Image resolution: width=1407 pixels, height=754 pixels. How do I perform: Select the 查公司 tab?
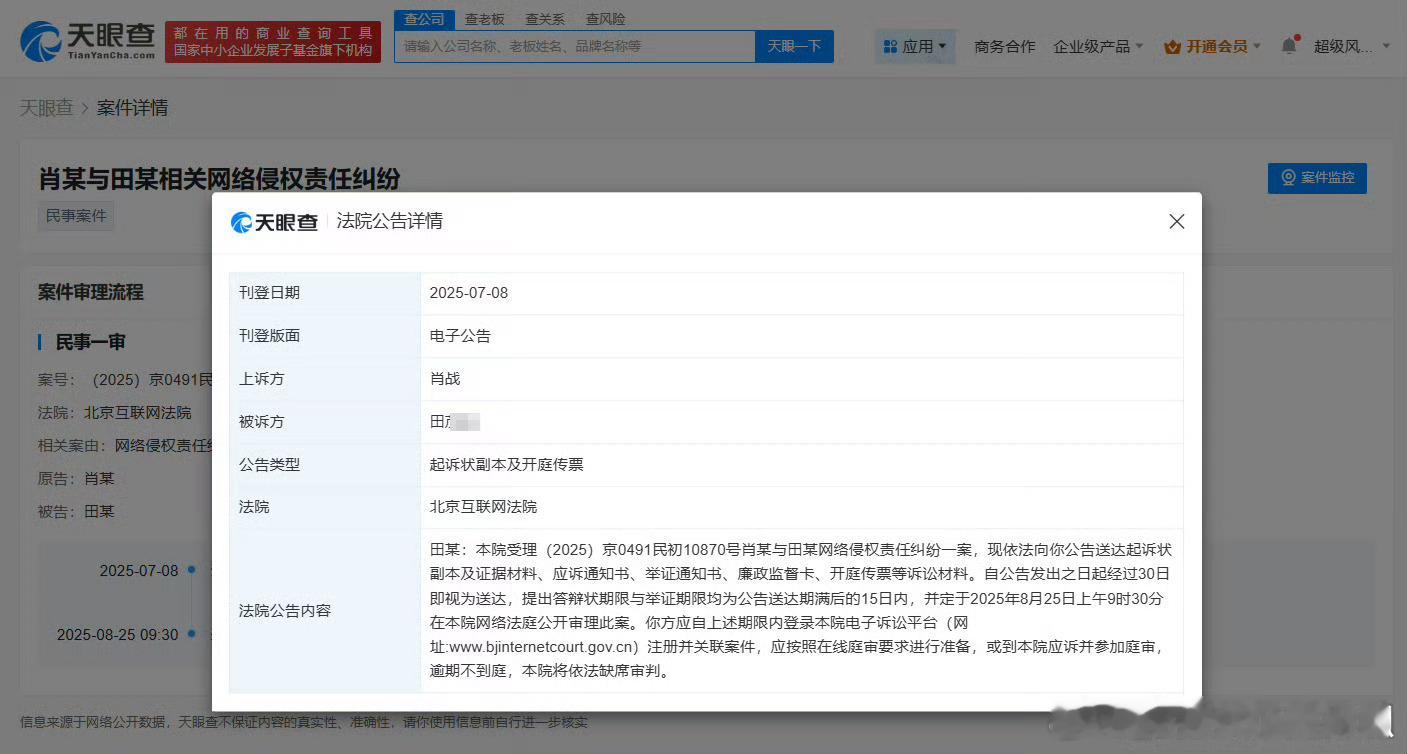coord(424,19)
